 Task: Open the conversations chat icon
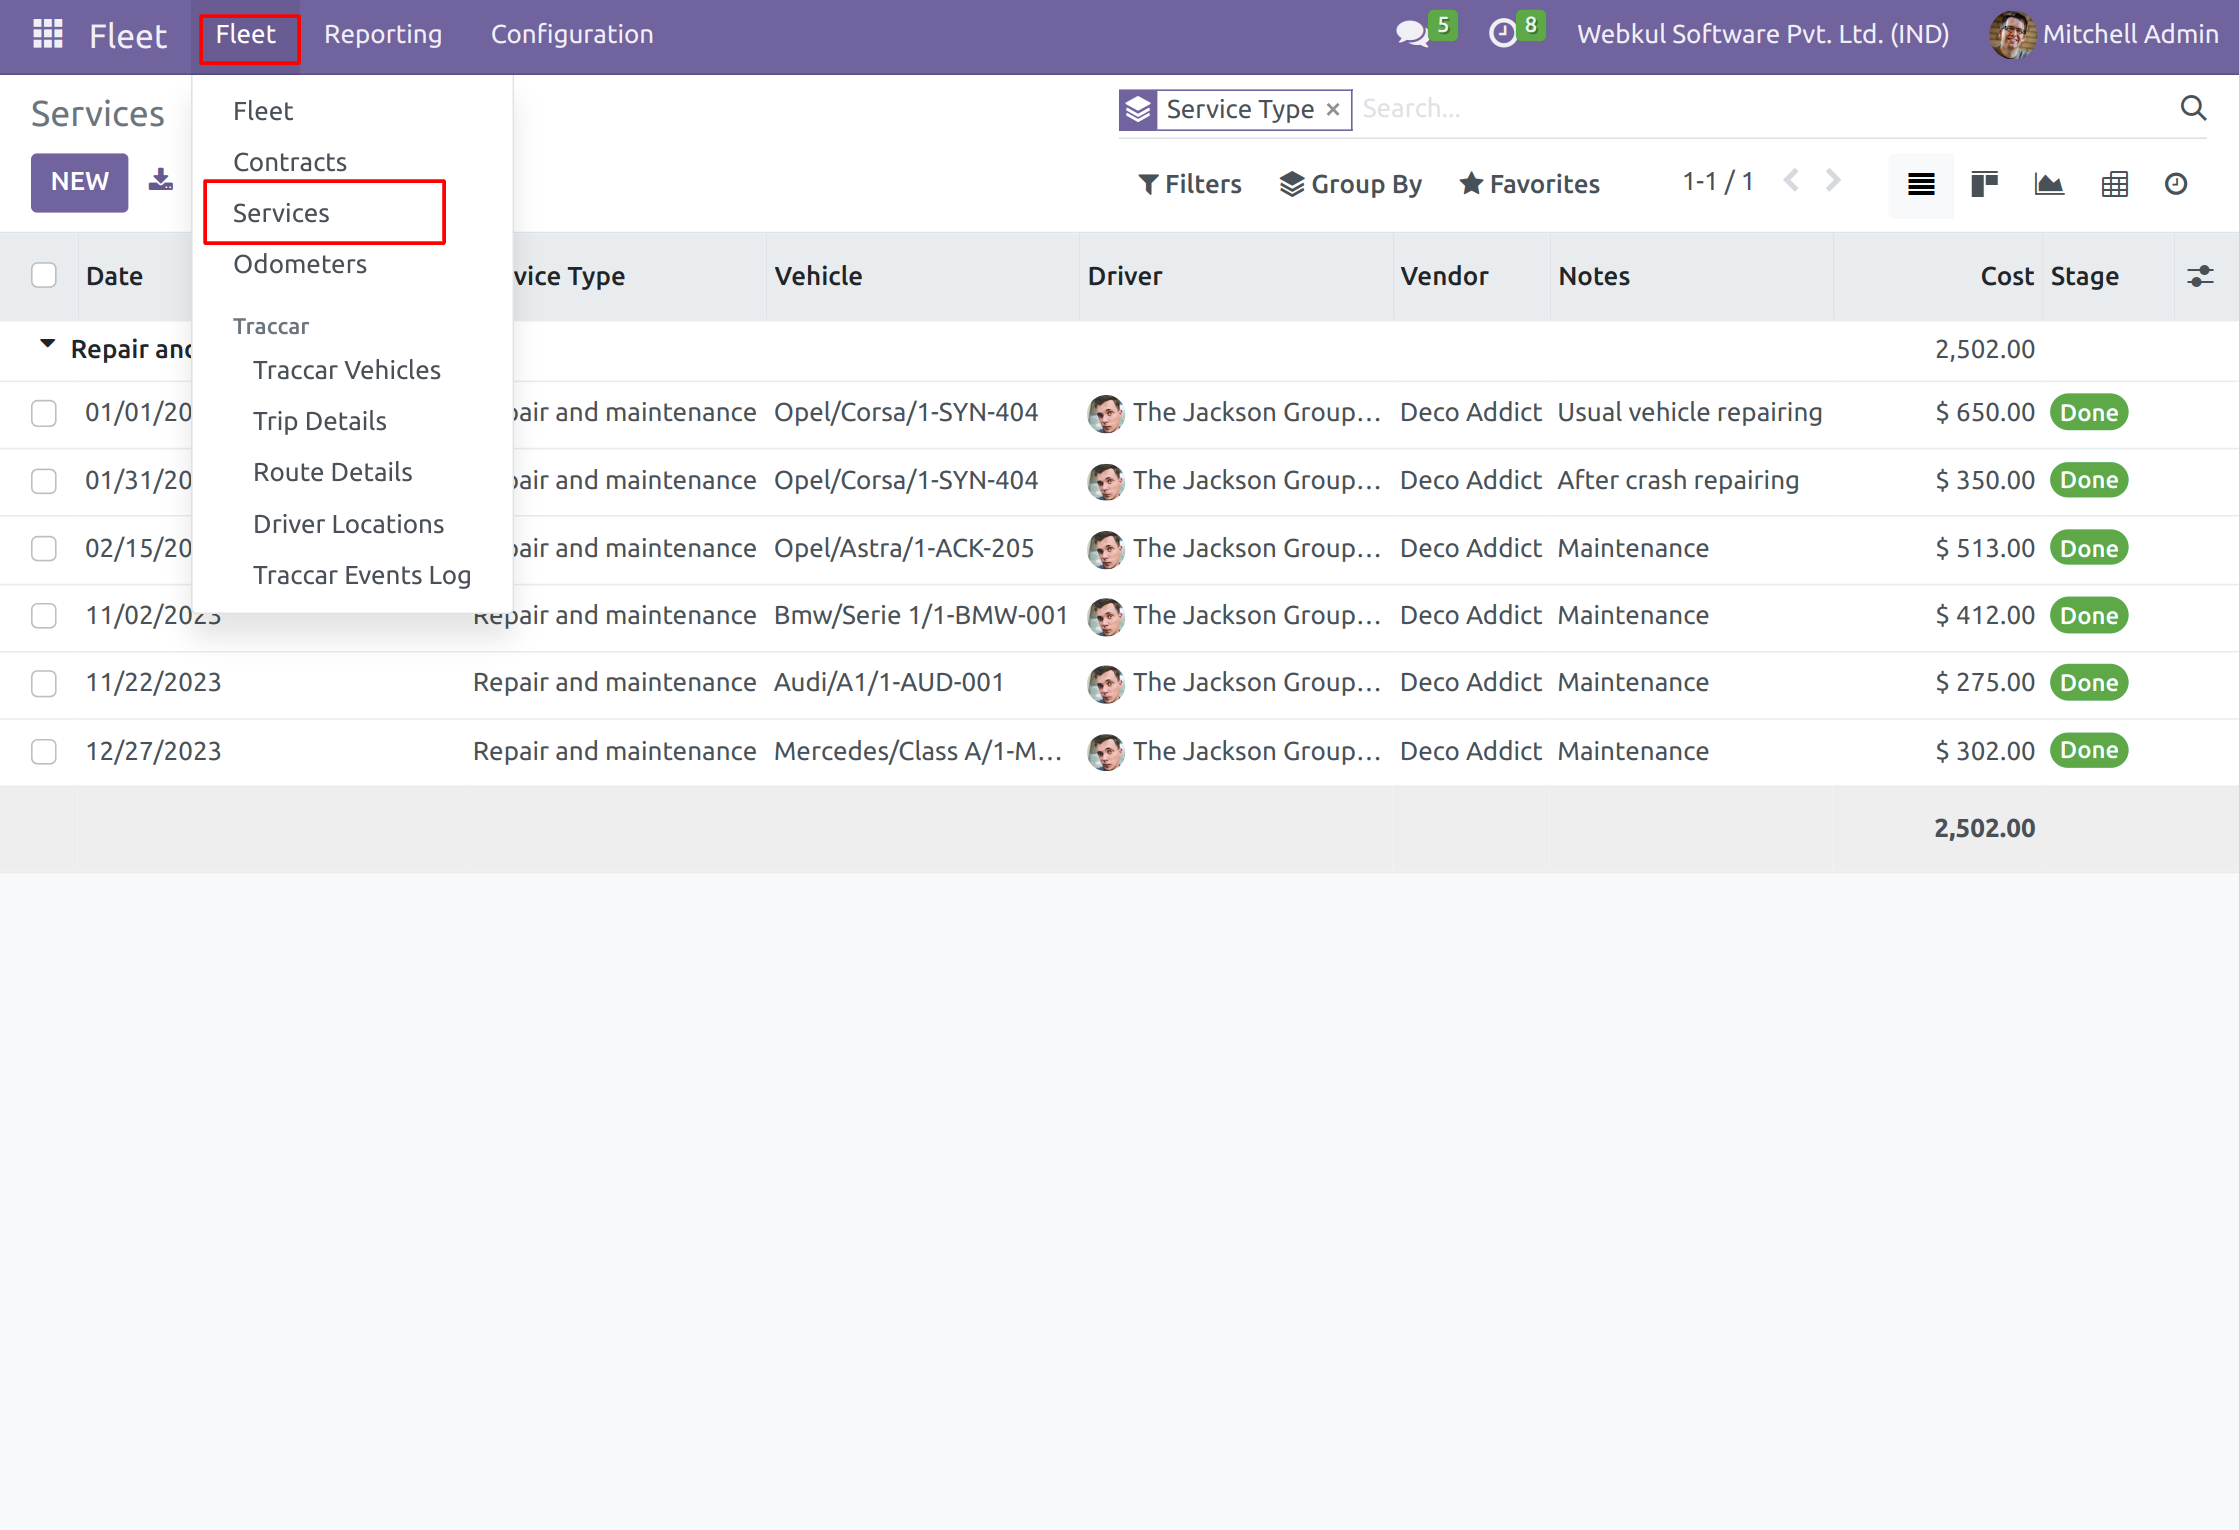[1411, 34]
